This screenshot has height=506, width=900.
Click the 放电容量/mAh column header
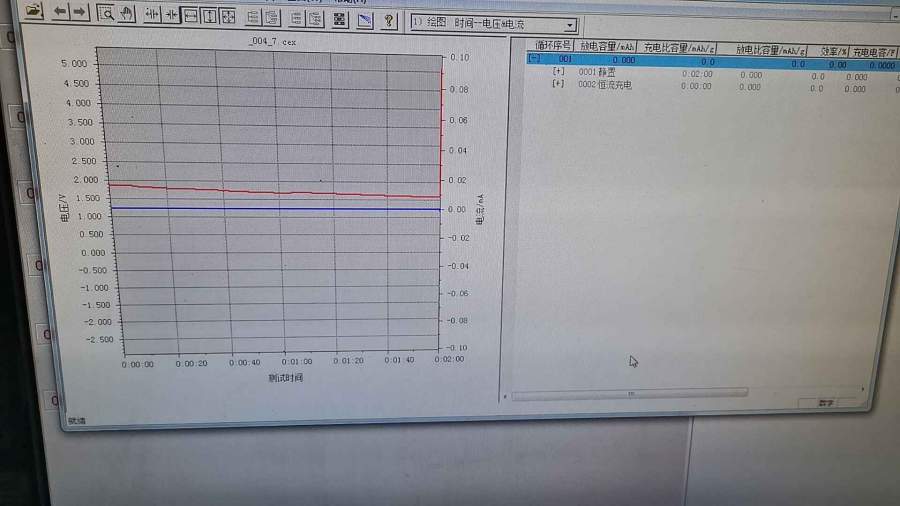(x=606, y=46)
